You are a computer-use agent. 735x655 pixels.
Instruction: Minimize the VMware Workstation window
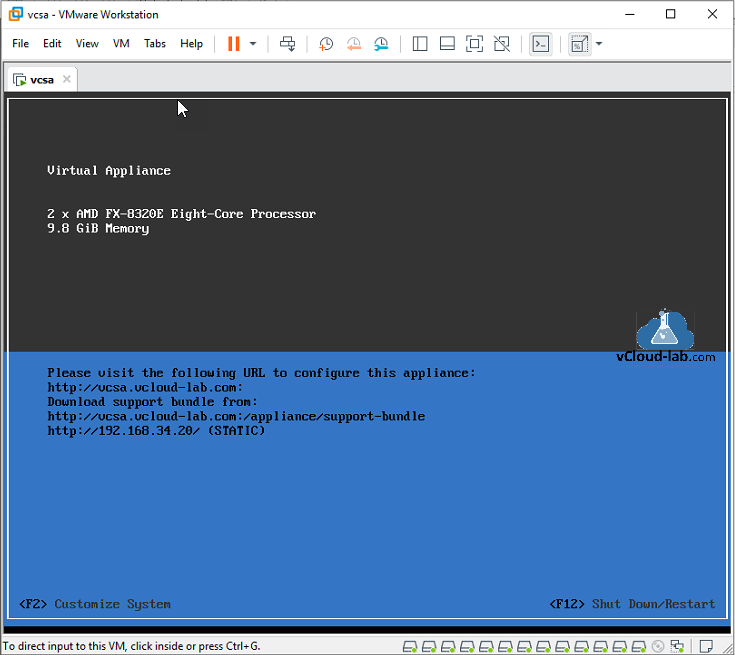(630, 15)
